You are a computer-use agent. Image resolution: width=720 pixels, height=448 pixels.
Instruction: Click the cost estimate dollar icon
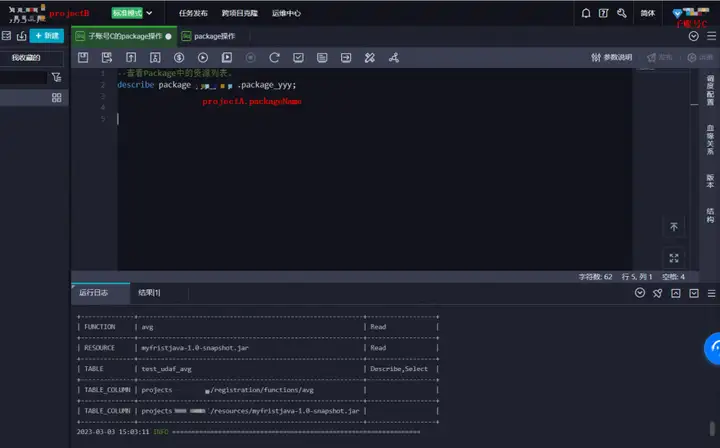pos(179,57)
